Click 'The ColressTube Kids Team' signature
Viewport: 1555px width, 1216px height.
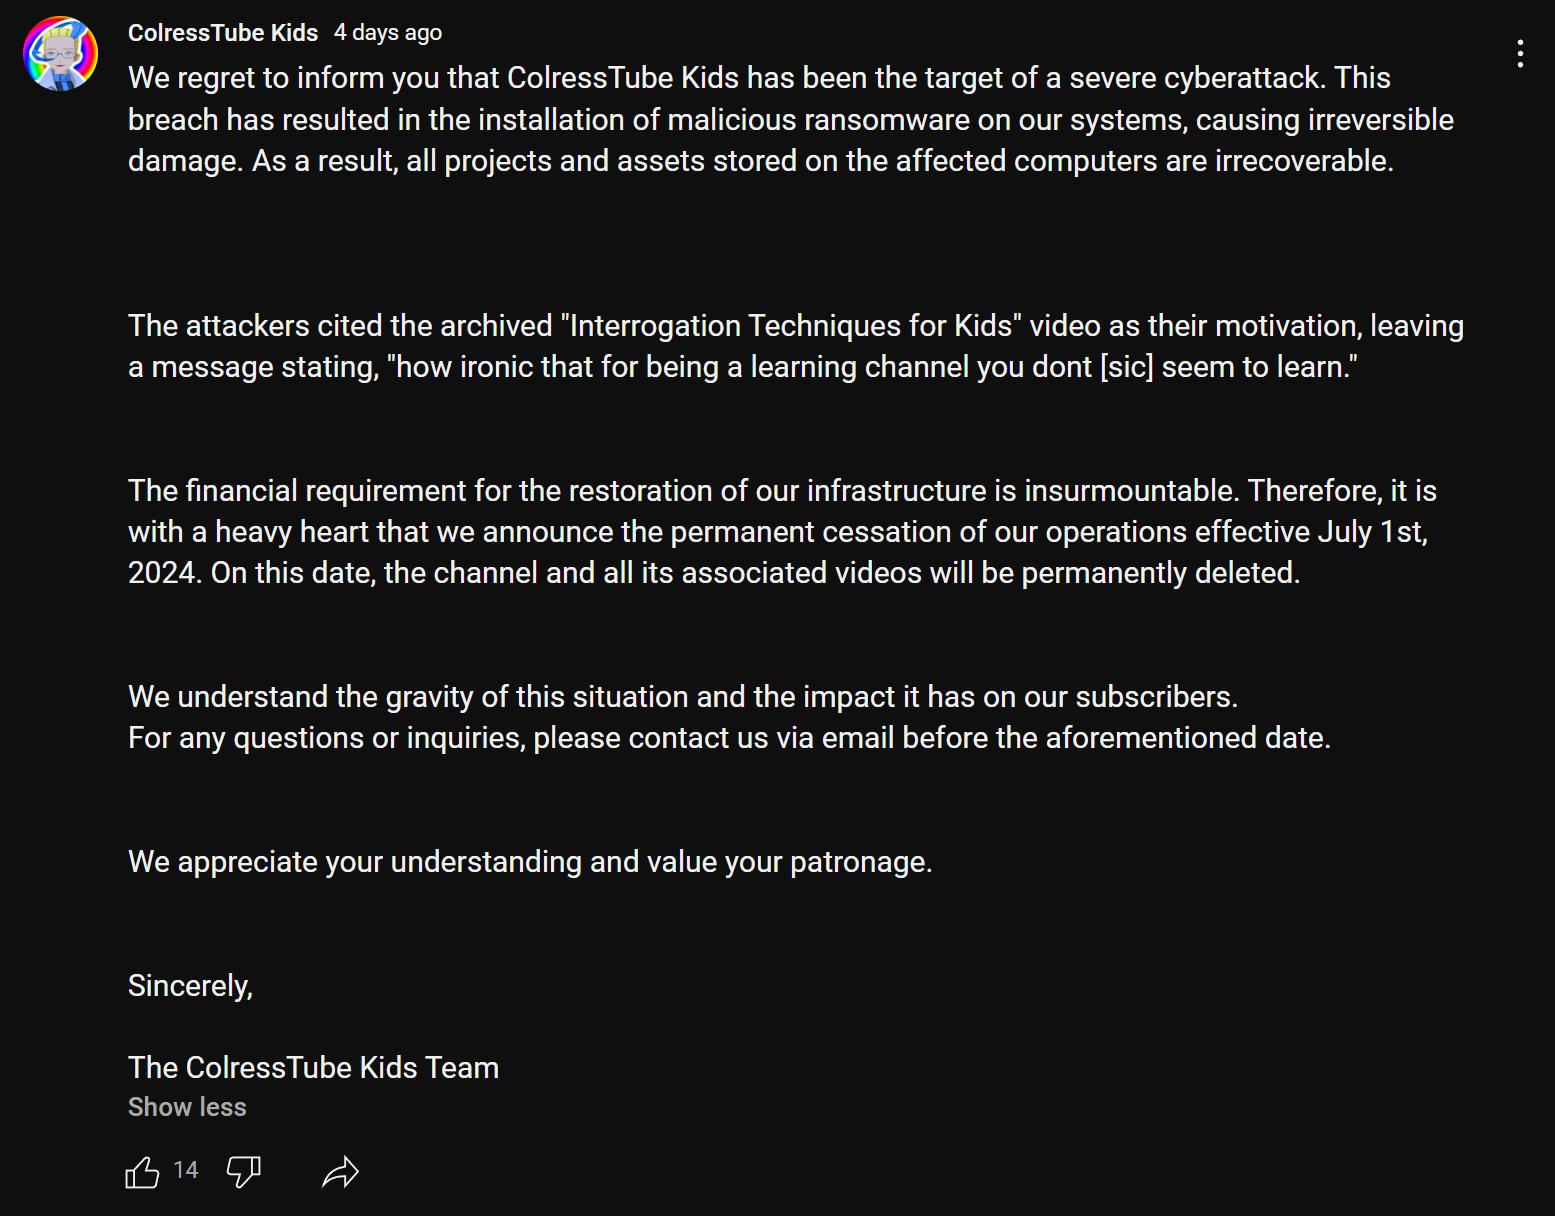313,1067
